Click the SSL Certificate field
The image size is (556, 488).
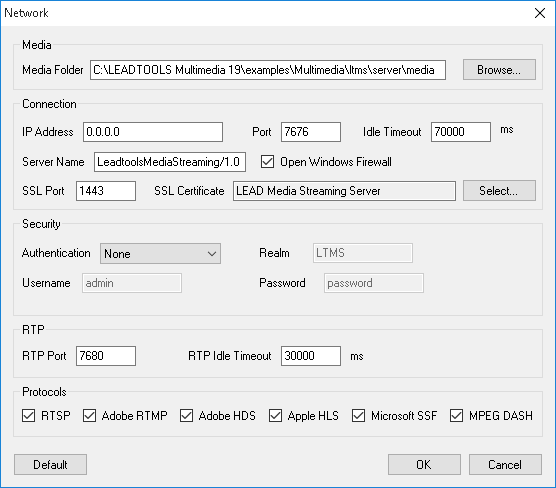pos(344,191)
